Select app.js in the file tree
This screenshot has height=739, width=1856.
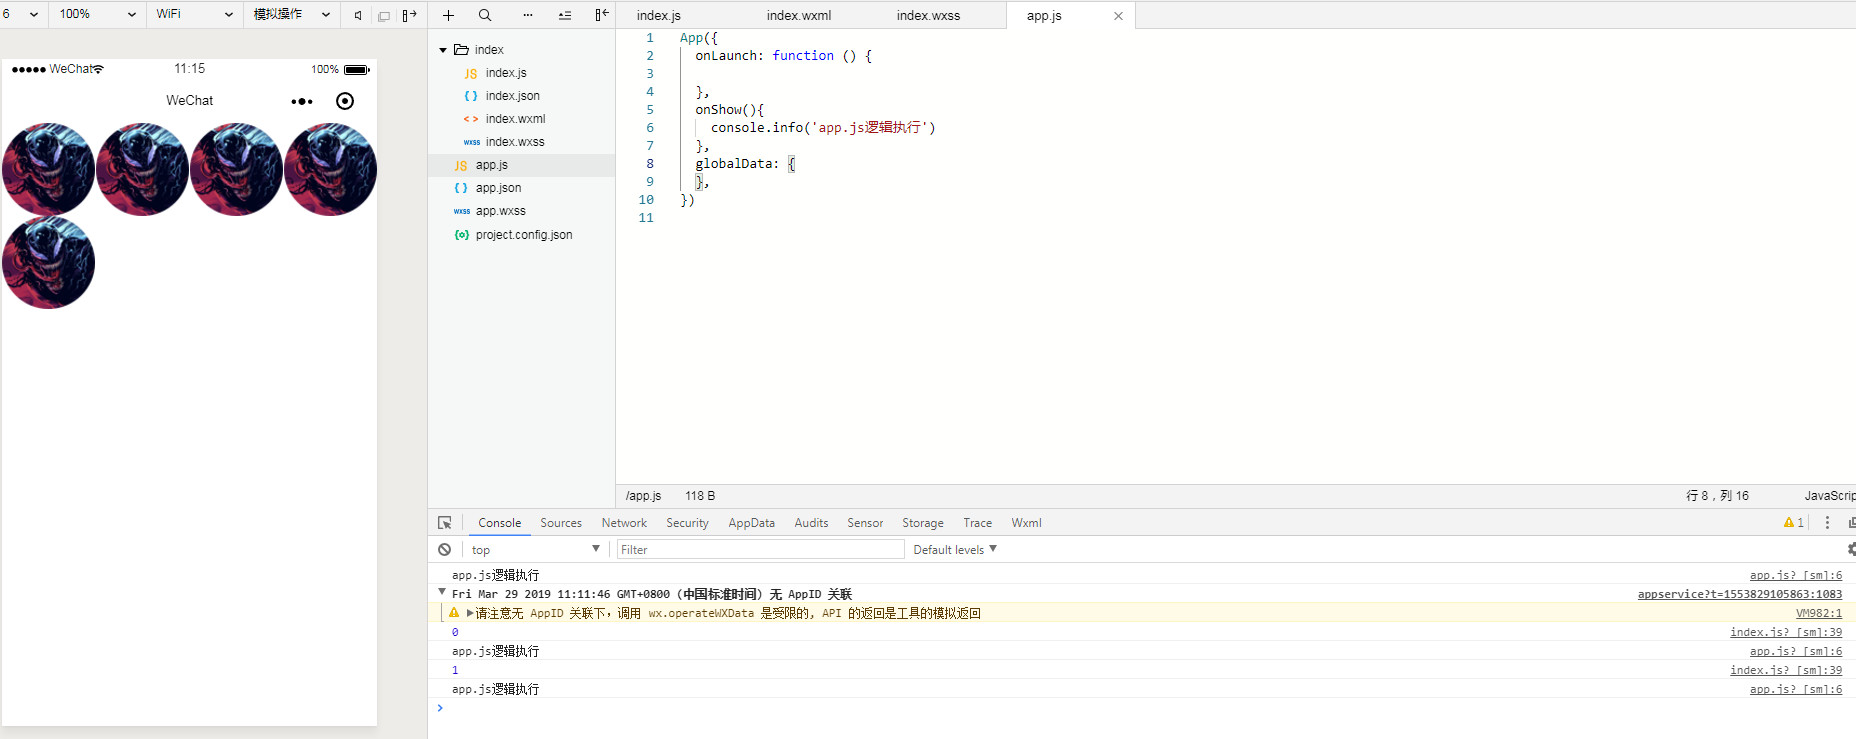point(522,165)
